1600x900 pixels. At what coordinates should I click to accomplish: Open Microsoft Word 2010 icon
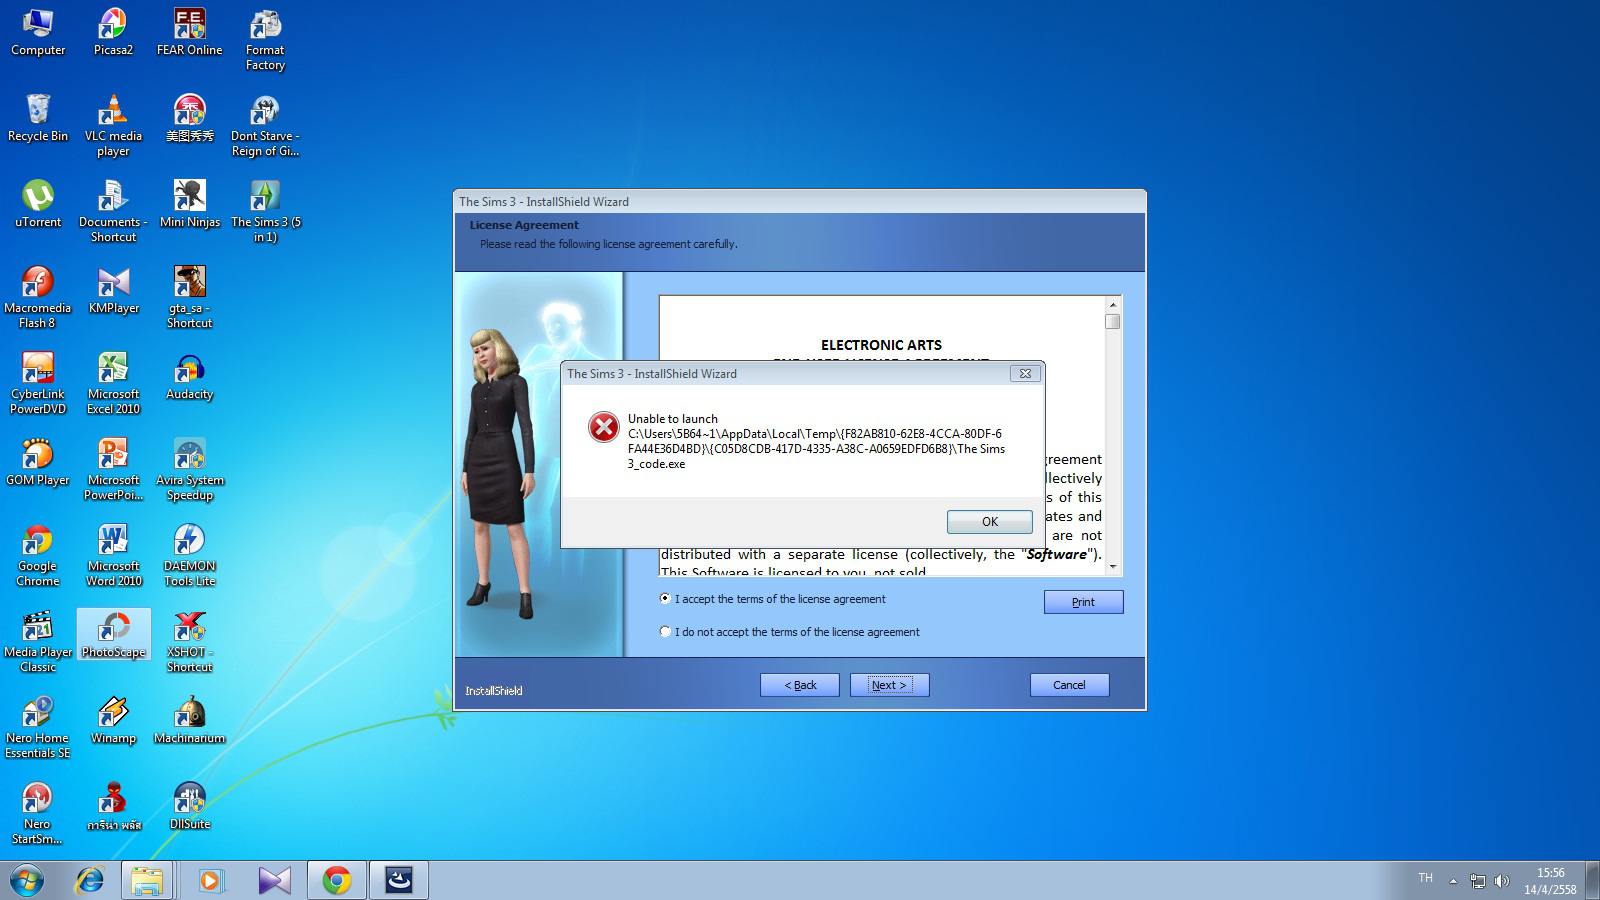pyautogui.click(x=113, y=555)
